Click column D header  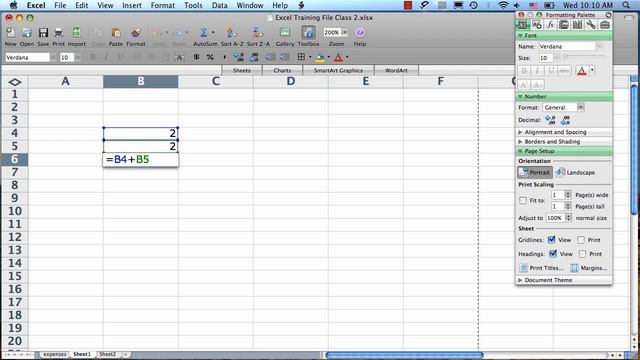point(291,82)
